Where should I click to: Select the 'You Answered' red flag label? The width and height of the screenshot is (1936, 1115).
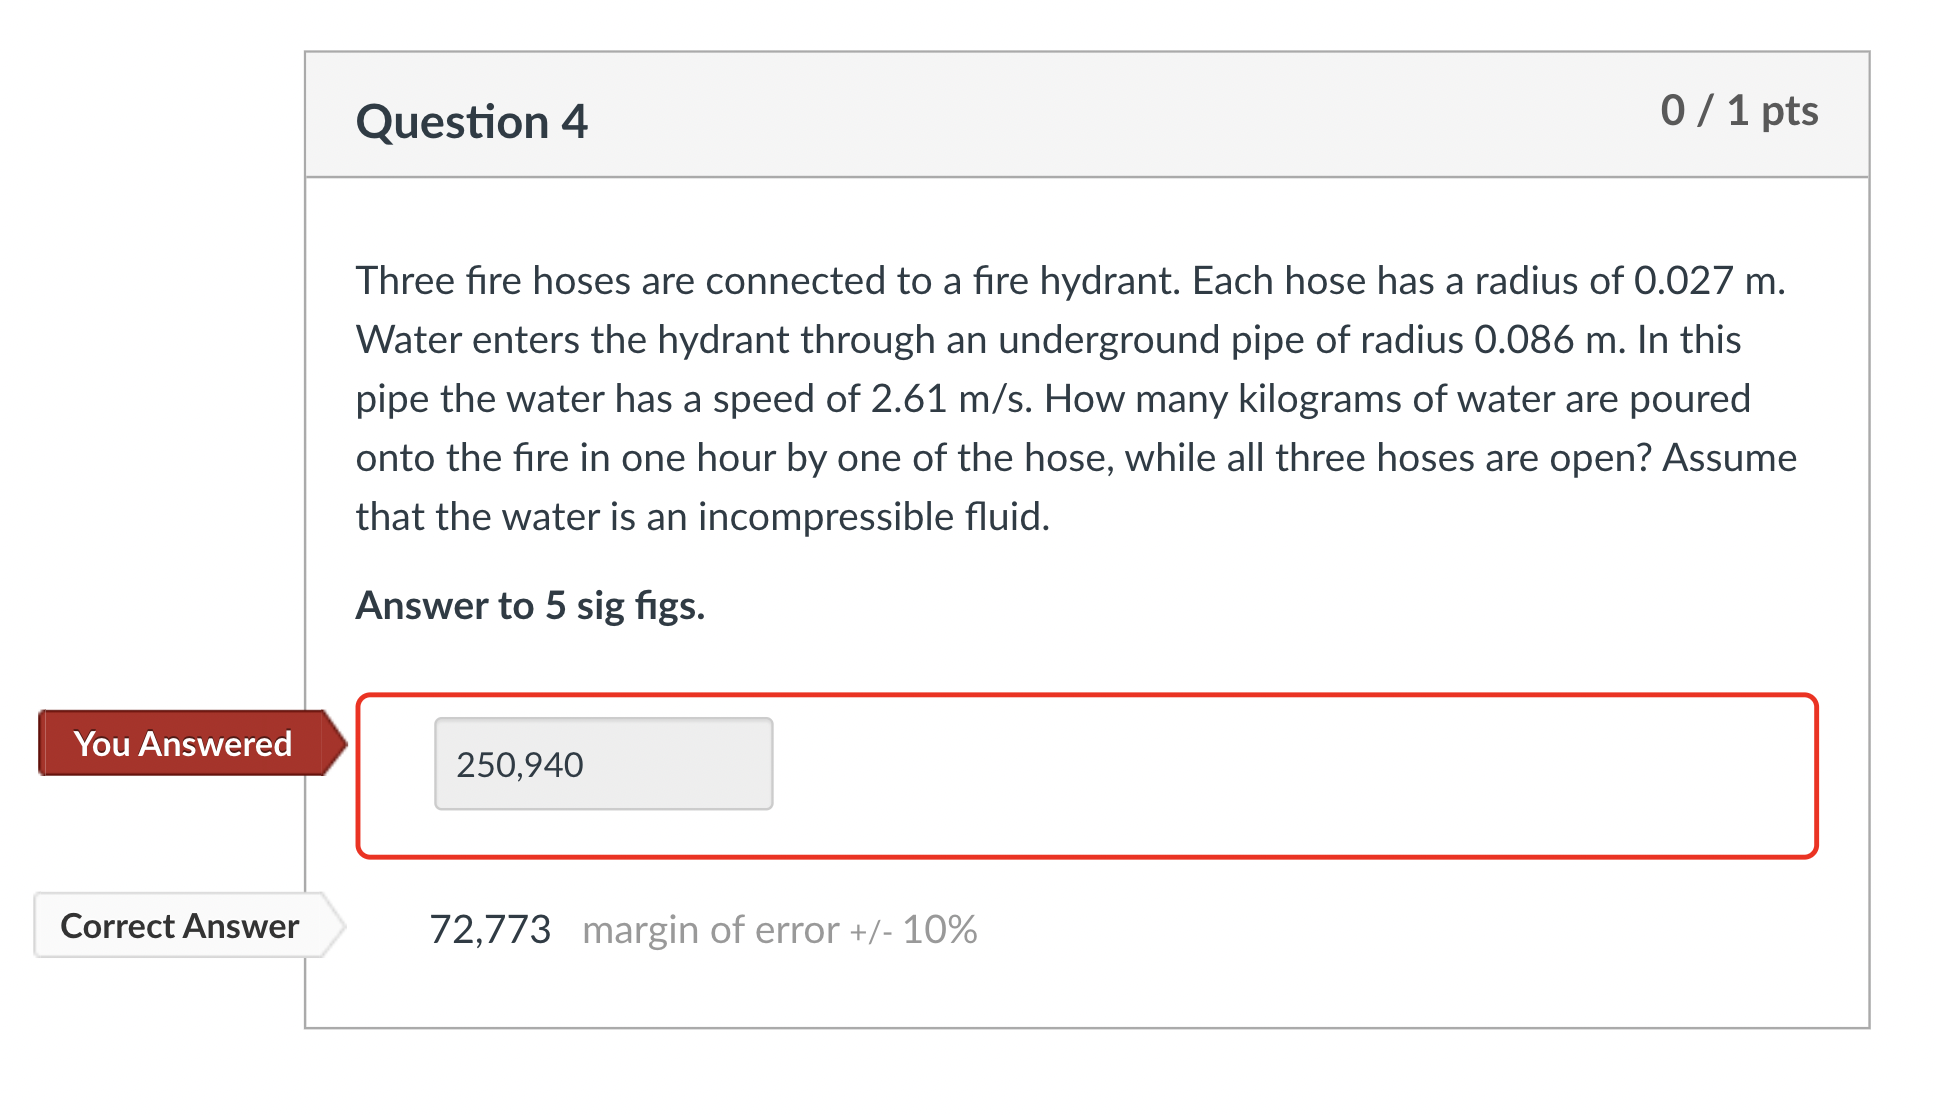[180, 743]
